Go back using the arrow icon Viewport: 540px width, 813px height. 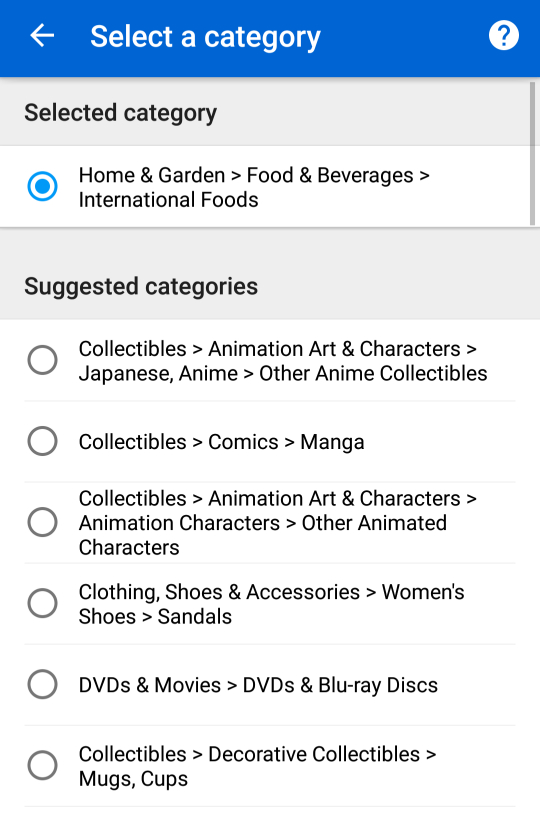coord(42,36)
